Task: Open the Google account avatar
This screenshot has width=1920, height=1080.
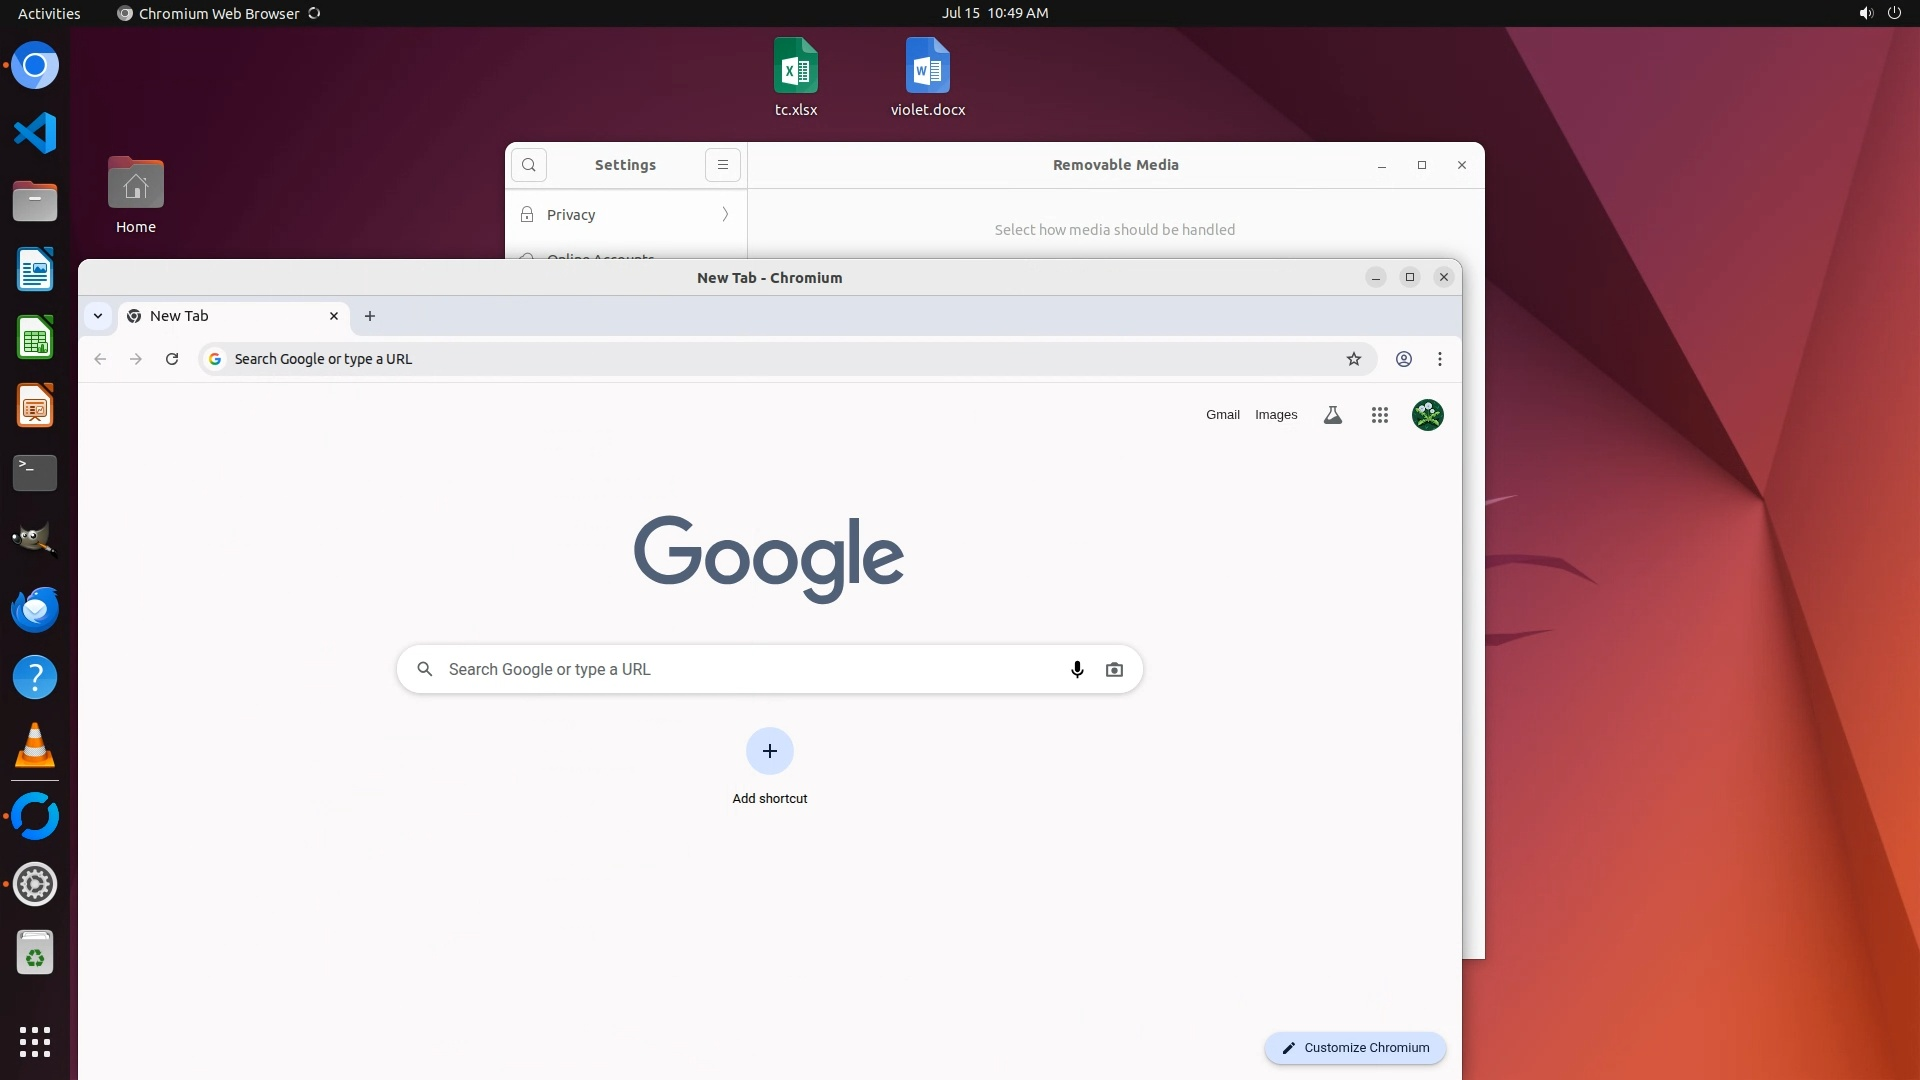Action: click(x=1427, y=415)
